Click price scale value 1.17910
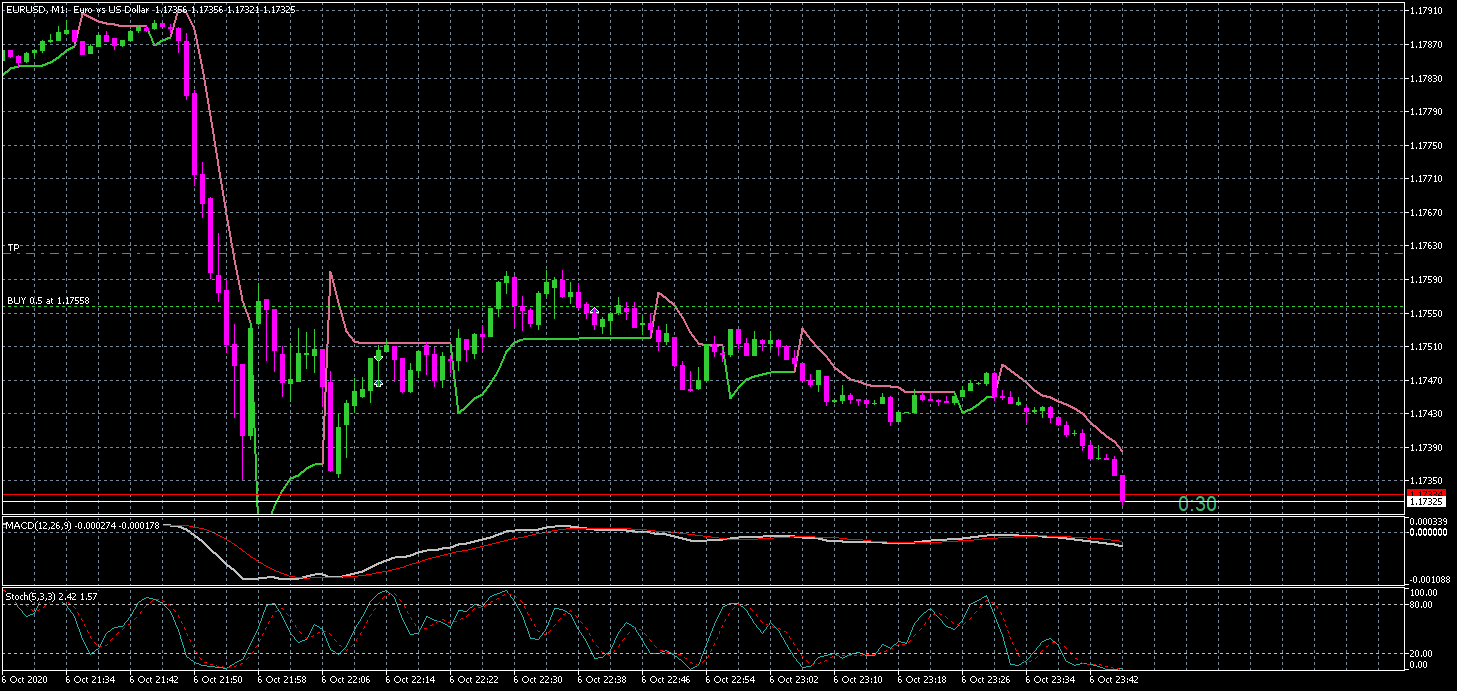The image size is (1457, 691). coord(1425,11)
